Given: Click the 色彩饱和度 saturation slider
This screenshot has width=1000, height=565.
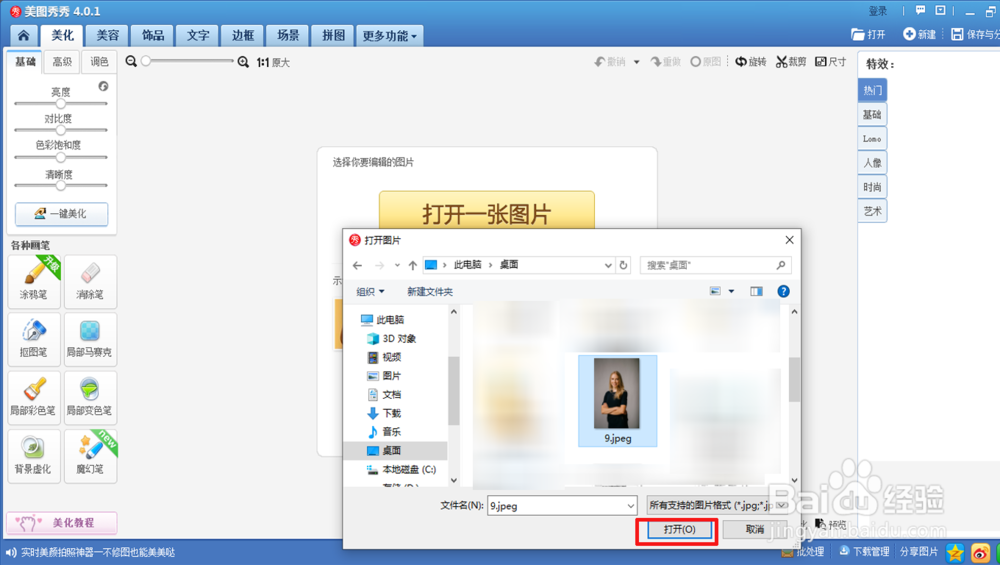Looking at the screenshot, I should [61, 157].
